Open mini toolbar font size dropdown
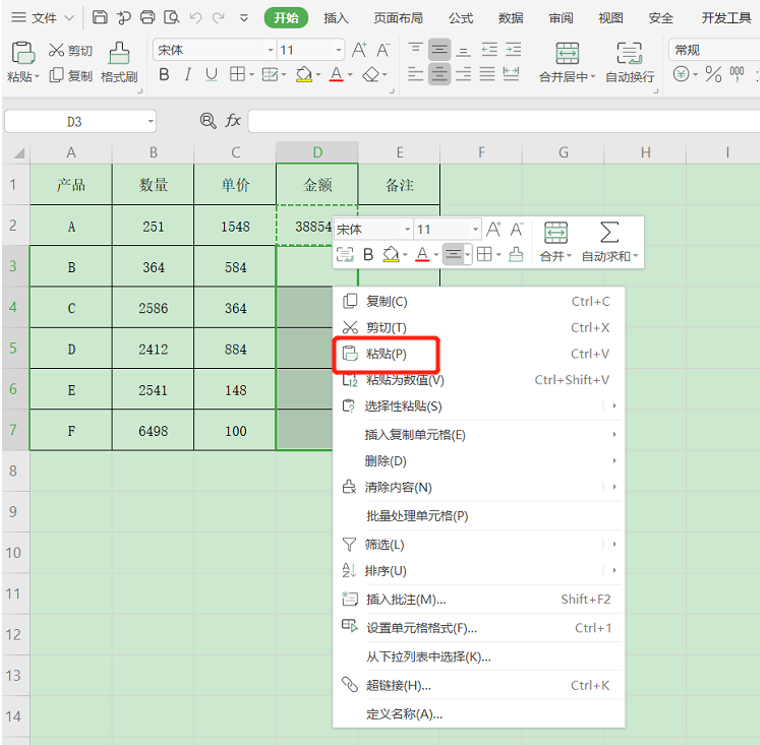The width and height of the screenshot is (760, 745). click(x=475, y=229)
